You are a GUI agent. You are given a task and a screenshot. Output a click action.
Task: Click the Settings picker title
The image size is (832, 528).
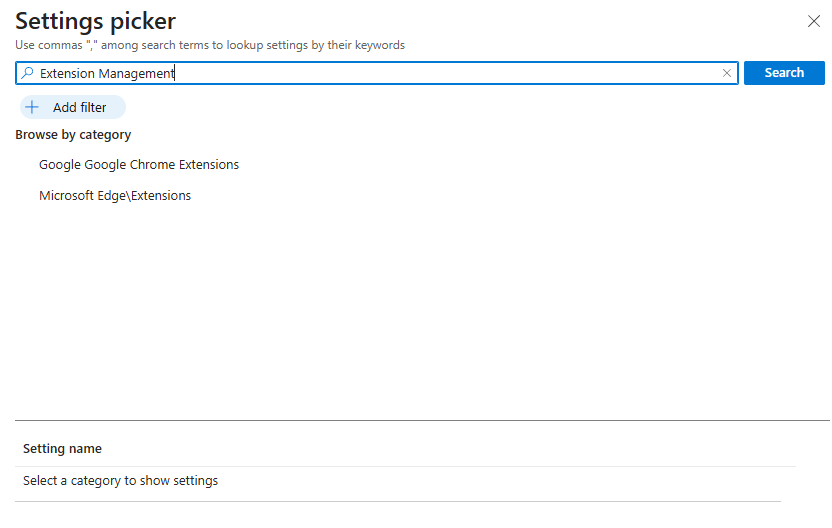(x=95, y=21)
